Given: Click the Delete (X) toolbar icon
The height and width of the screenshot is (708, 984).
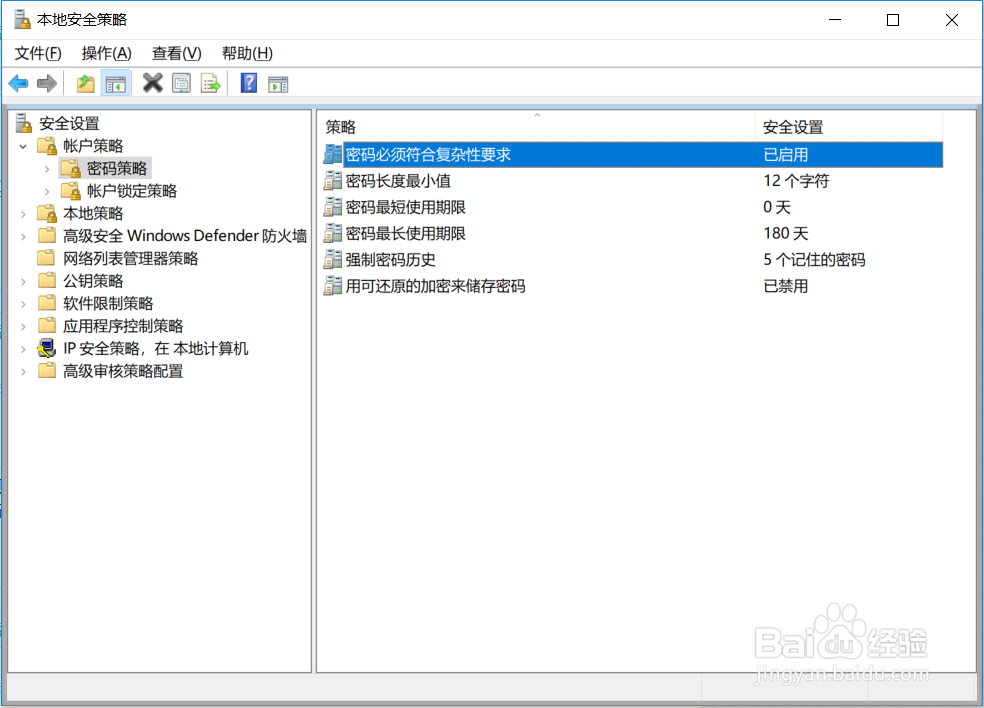Looking at the screenshot, I should point(152,83).
